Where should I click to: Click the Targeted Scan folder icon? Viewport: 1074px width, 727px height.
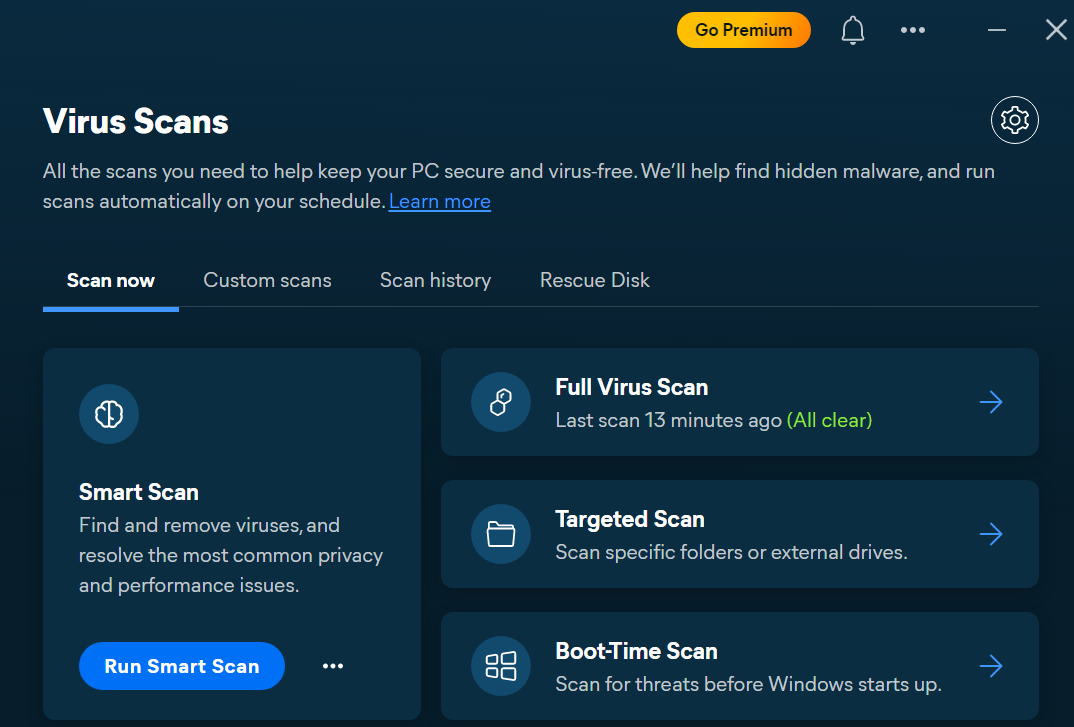(x=501, y=534)
